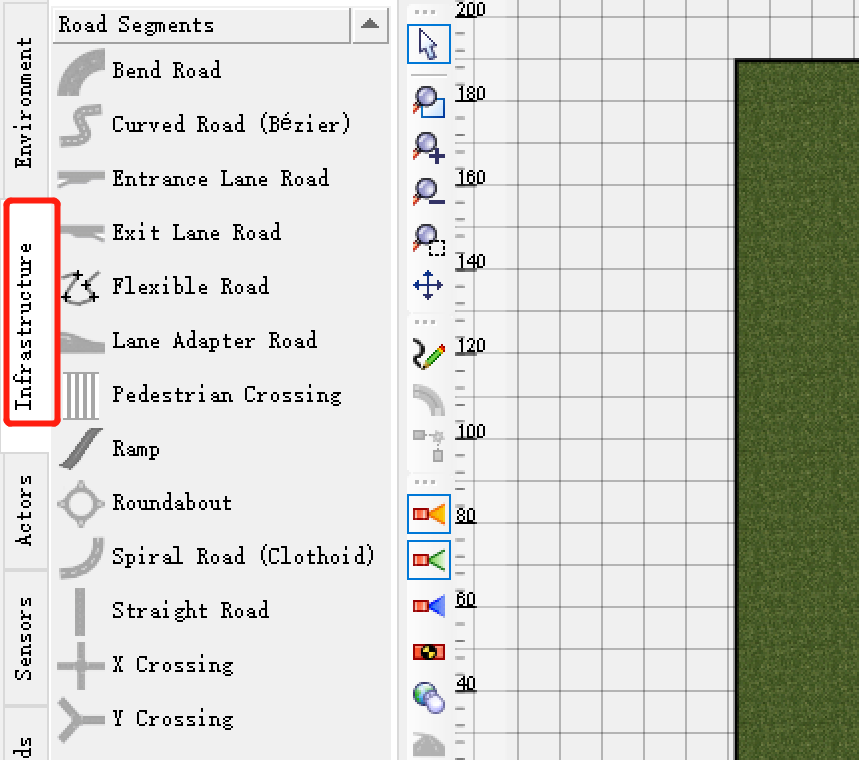
Task: Click the Flexible Road label
Action: tap(191, 286)
